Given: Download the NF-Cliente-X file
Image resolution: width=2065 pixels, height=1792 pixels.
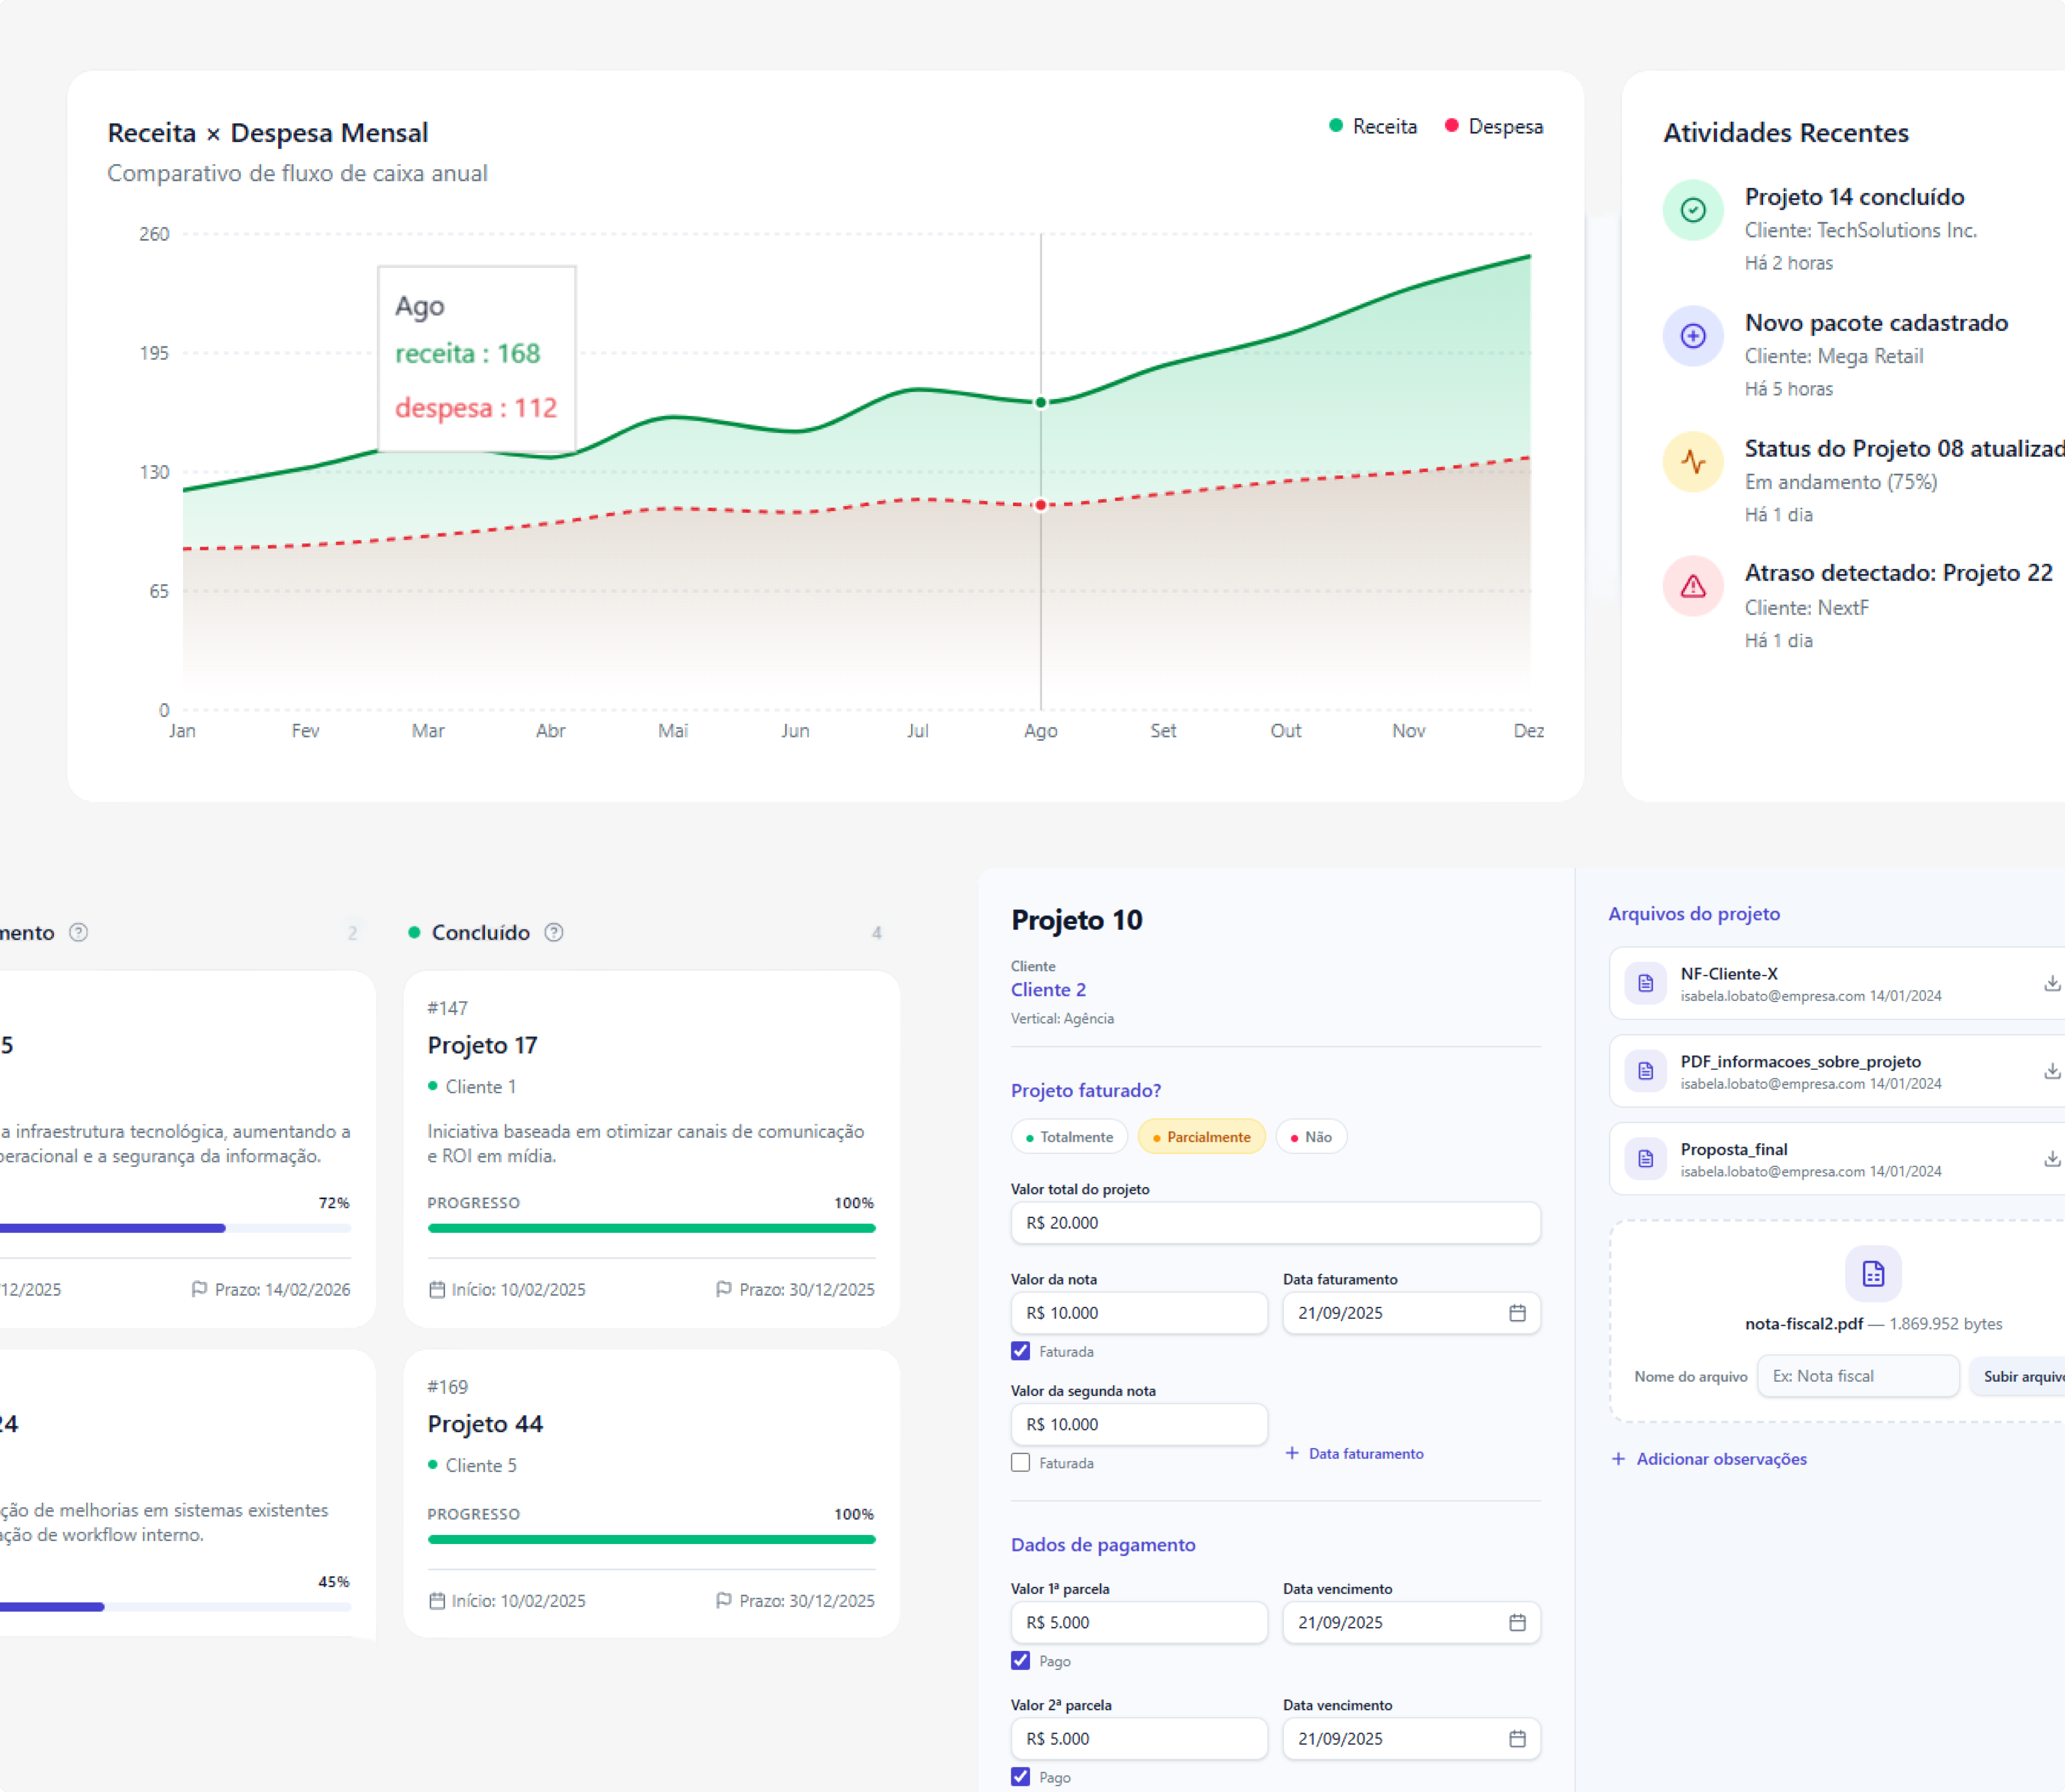Looking at the screenshot, I should tap(2051, 984).
